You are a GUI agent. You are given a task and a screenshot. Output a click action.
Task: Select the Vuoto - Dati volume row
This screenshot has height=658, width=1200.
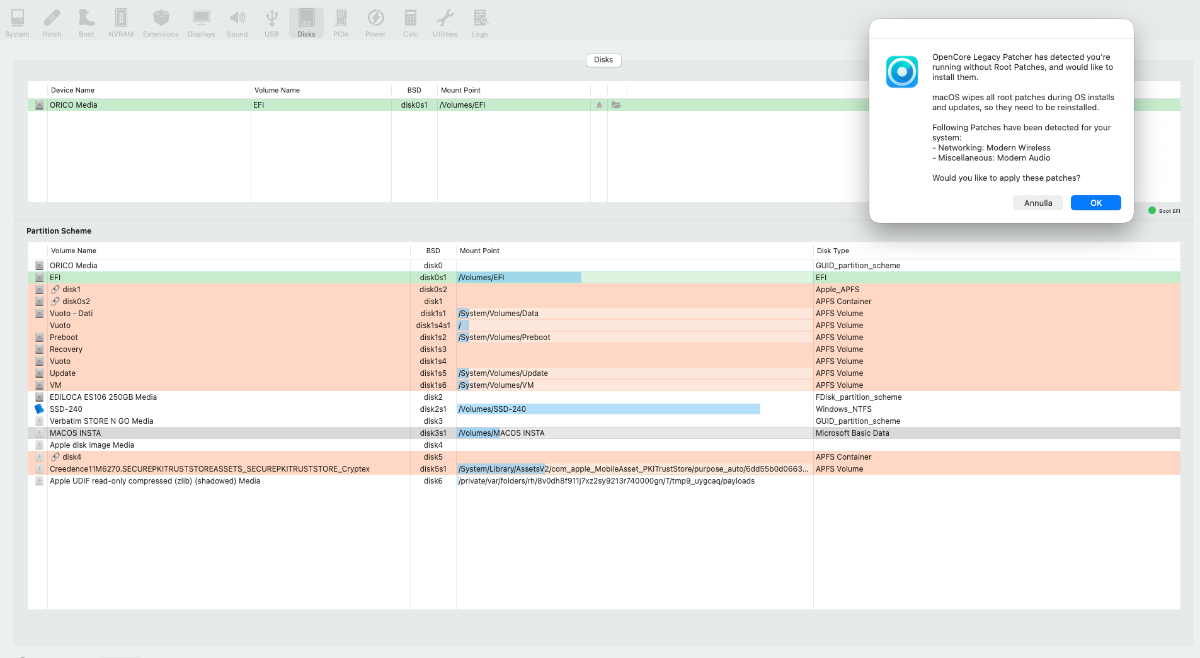pyautogui.click(x=604, y=313)
